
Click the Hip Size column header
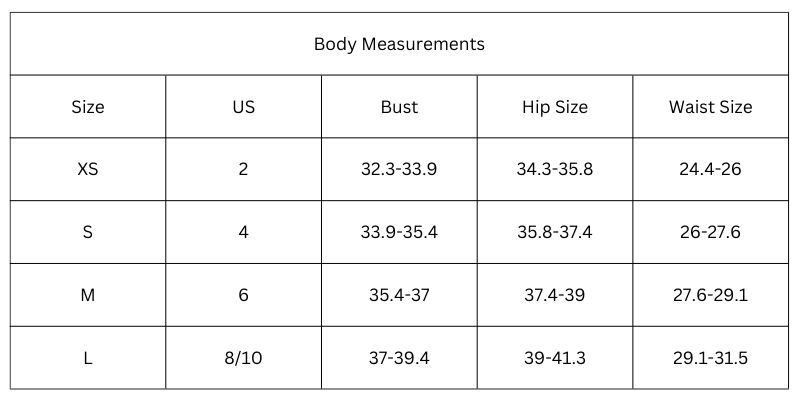[x=555, y=107]
